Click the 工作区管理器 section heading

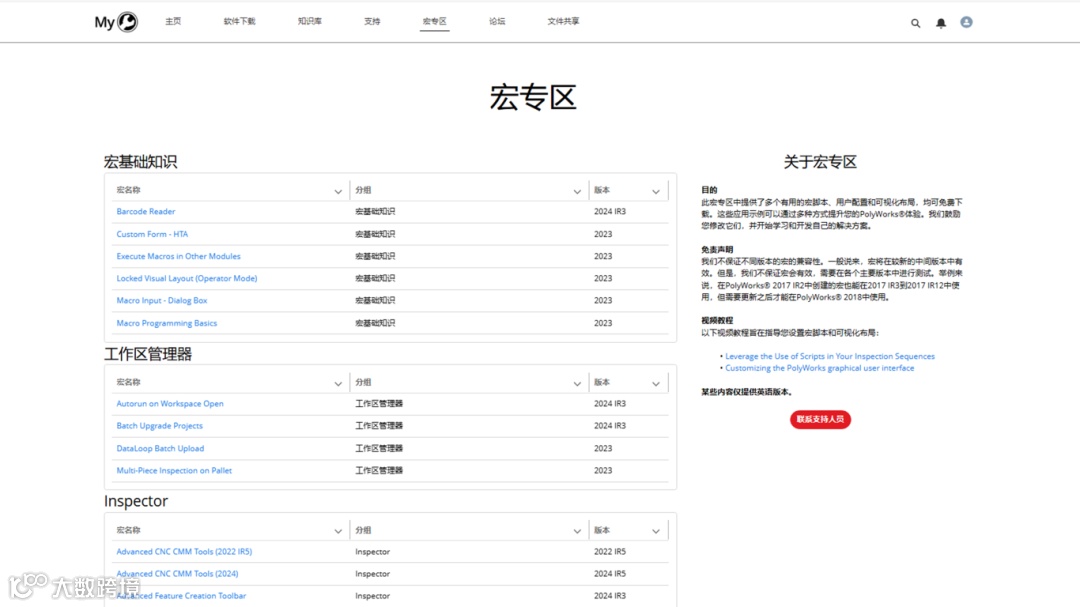coord(148,354)
